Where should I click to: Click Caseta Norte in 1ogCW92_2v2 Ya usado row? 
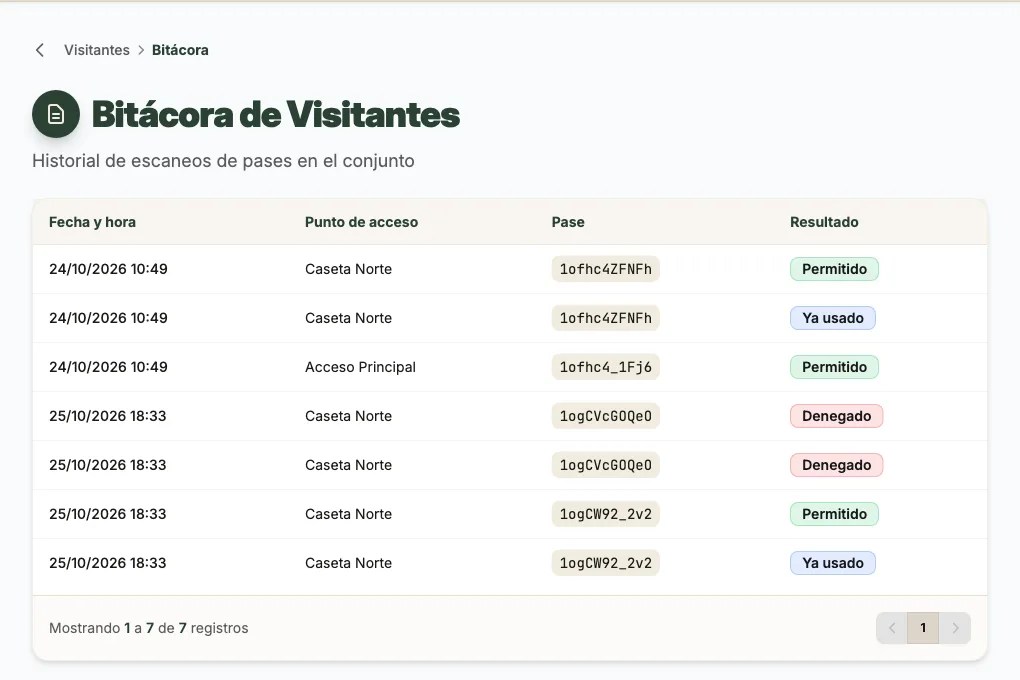349,563
